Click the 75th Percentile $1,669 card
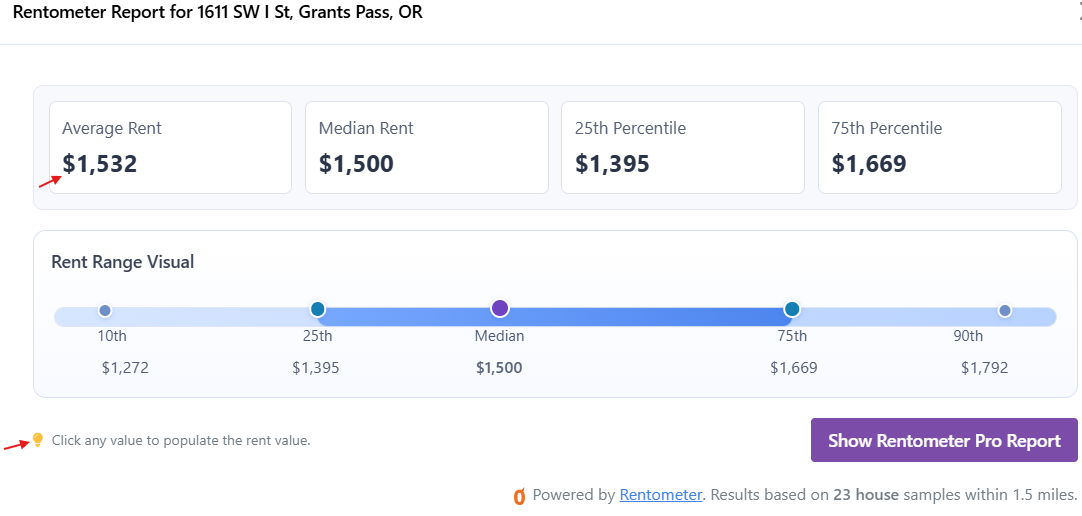The height and width of the screenshot is (516, 1082). click(939, 148)
